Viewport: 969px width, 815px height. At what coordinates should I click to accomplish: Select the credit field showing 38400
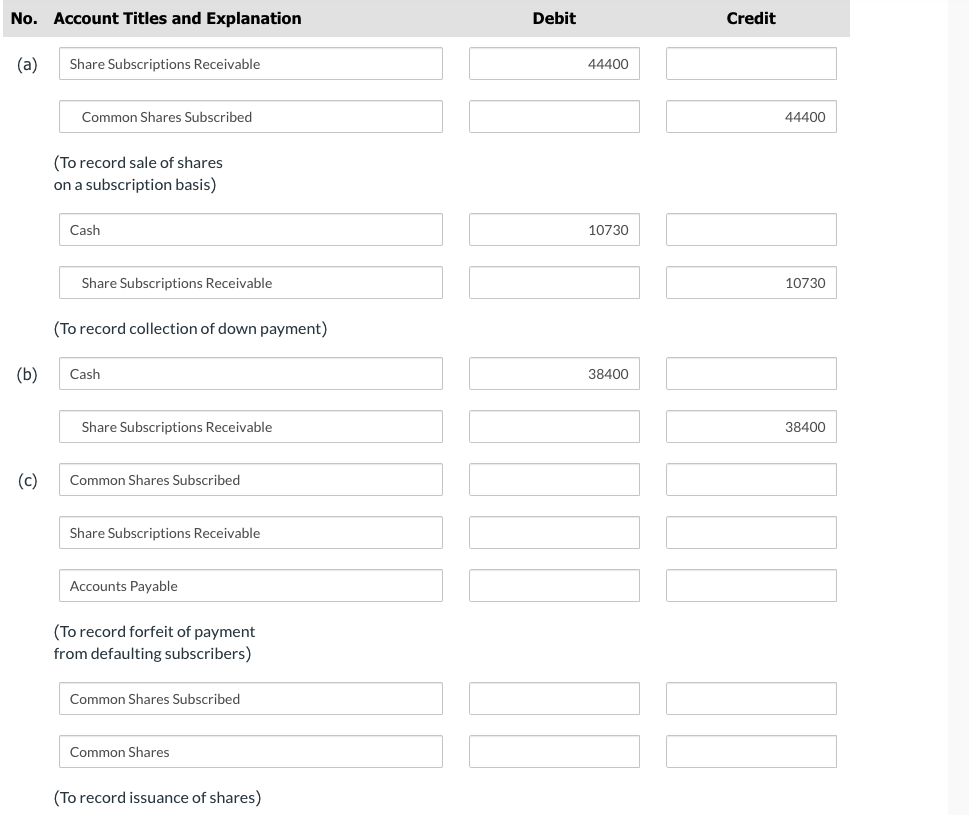coord(751,427)
